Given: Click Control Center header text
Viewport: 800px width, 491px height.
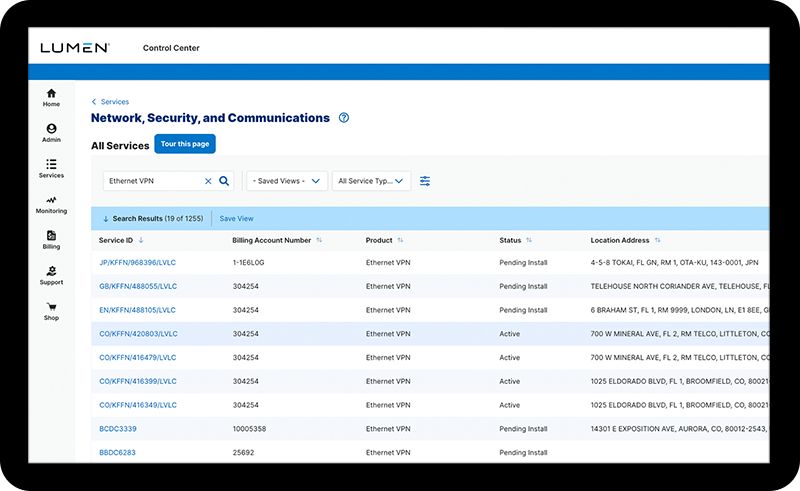Looking at the screenshot, I should [171, 48].
